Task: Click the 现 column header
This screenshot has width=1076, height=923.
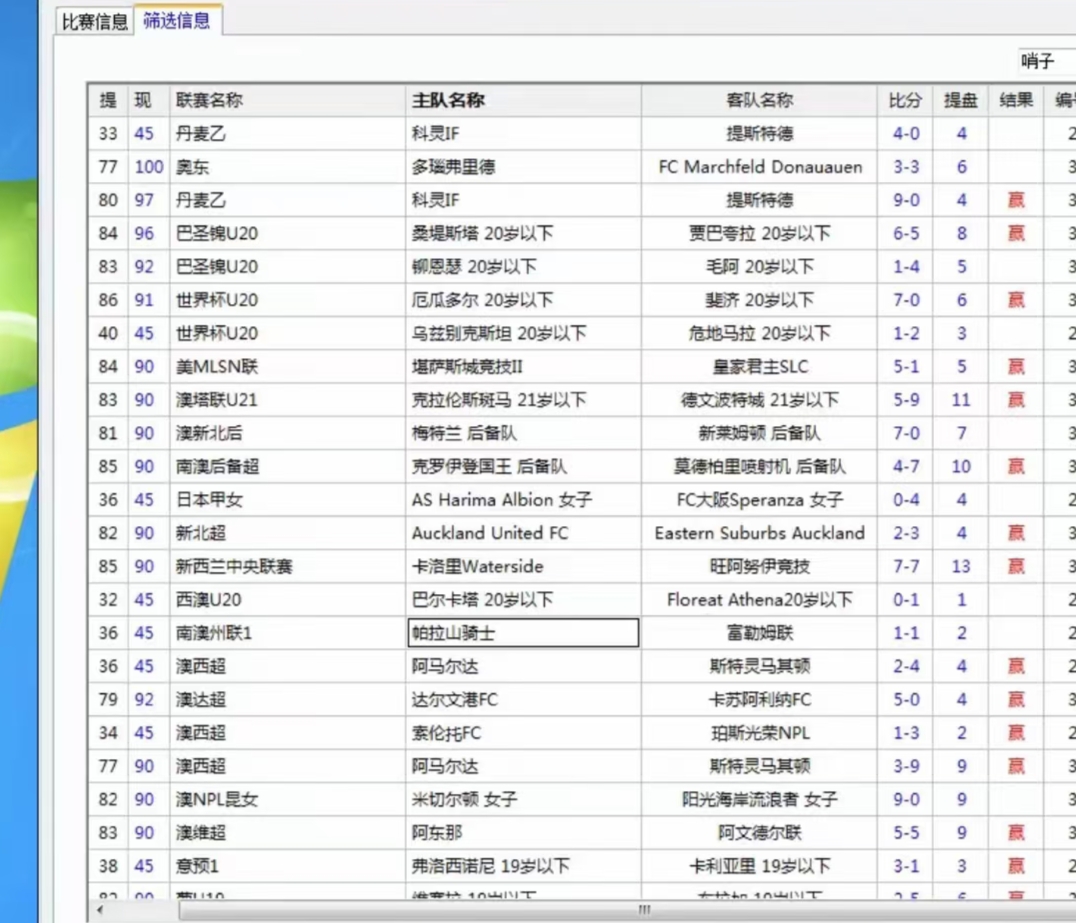Action: 144,100
